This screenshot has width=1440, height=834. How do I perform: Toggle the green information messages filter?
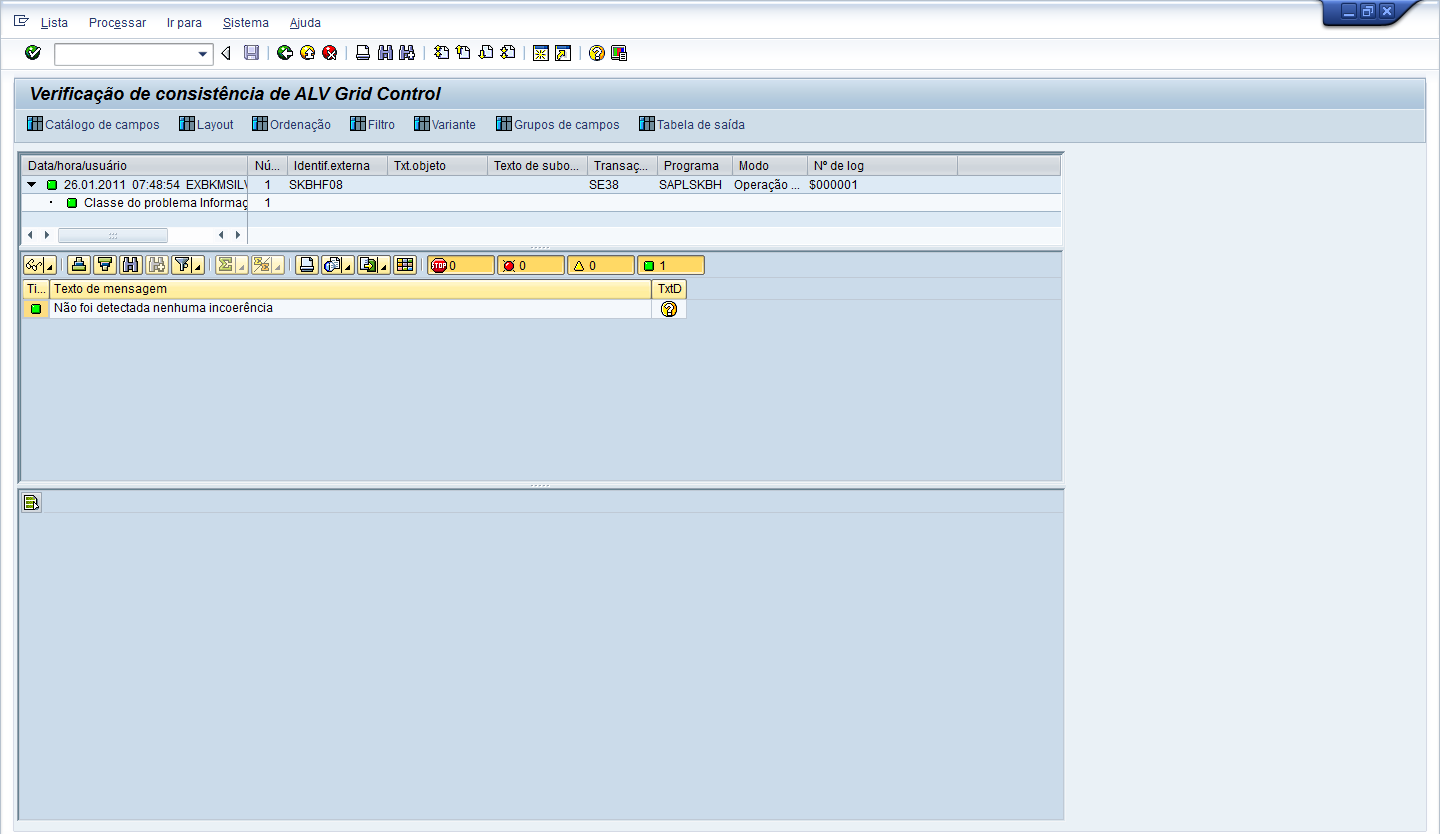(x=670, y=265)
